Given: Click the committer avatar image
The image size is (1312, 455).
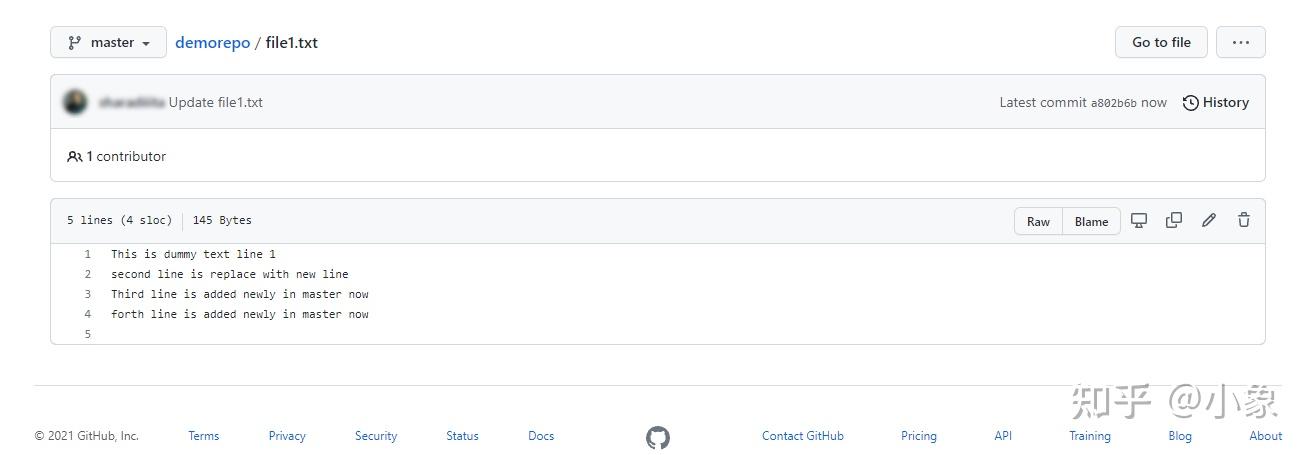Looking at the screenshot, I should tap(75, 102).
